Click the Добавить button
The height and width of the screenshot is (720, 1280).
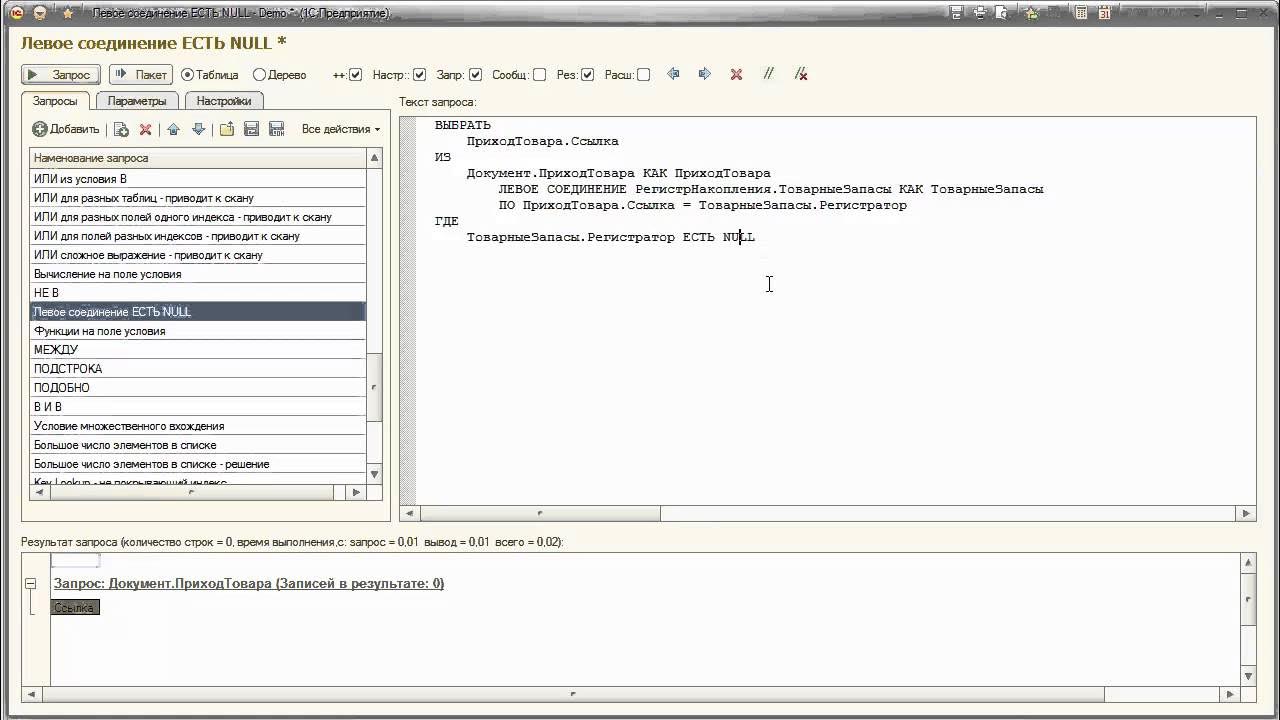[66, 129]
